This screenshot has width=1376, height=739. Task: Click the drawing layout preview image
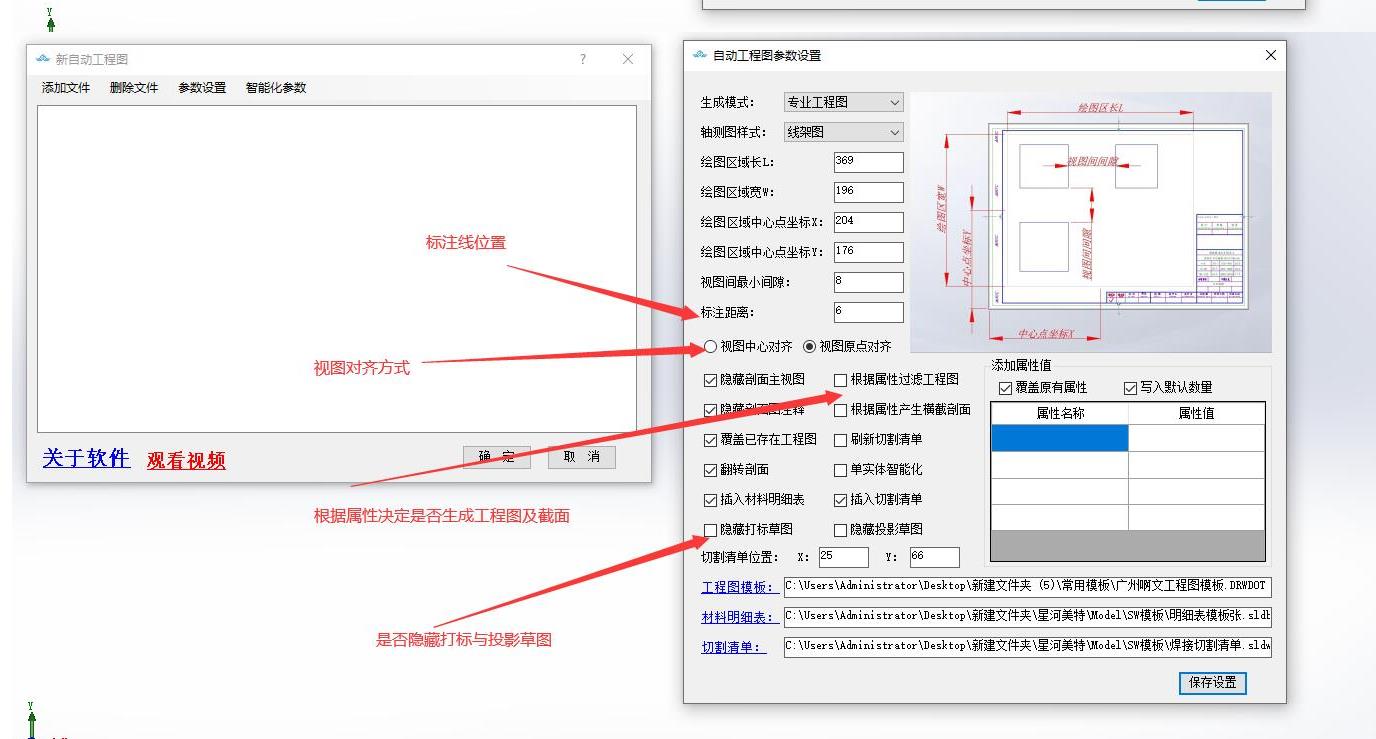(1090, 222)
